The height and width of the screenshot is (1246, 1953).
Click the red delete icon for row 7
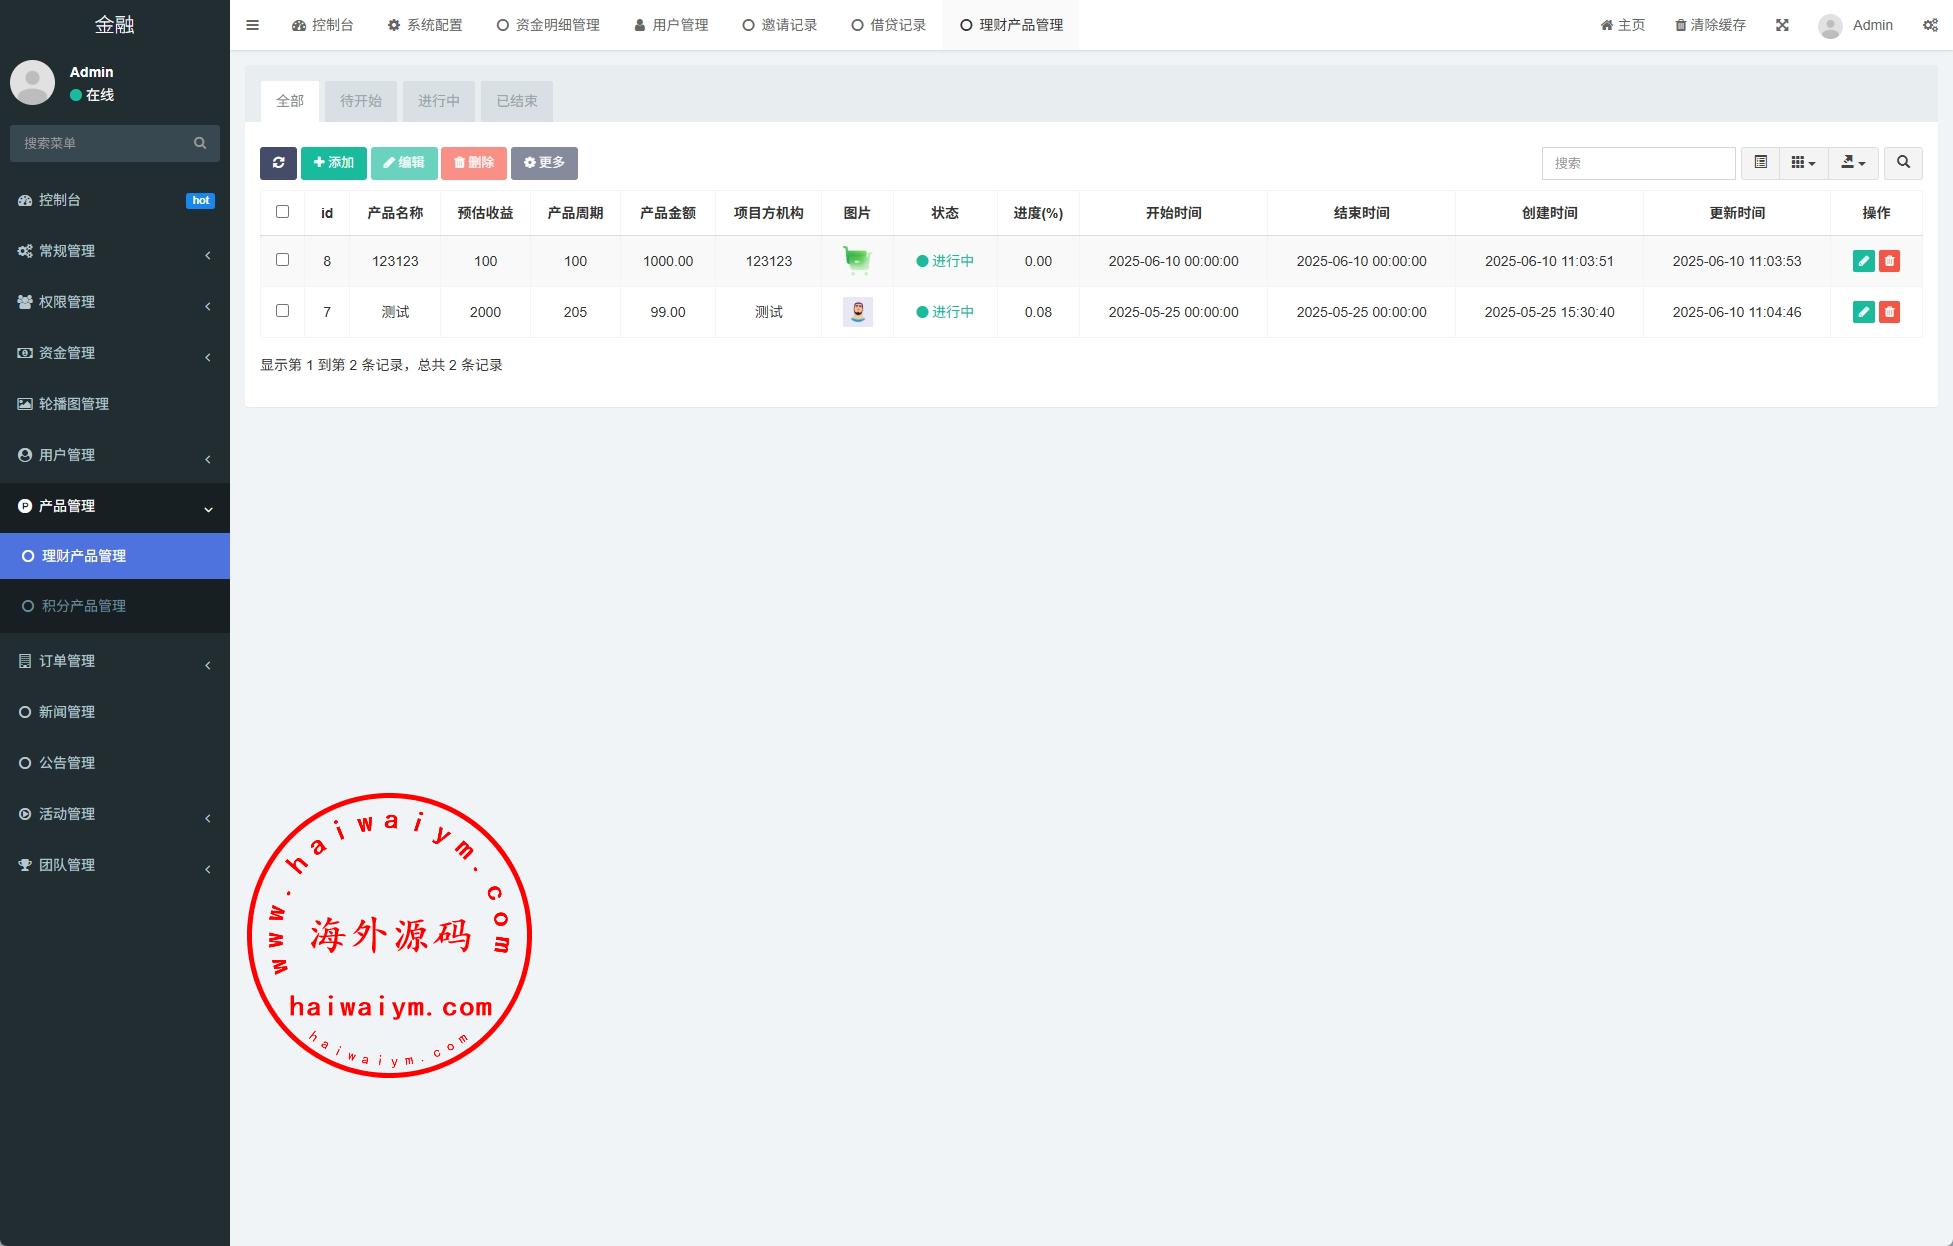point(1889,312)
